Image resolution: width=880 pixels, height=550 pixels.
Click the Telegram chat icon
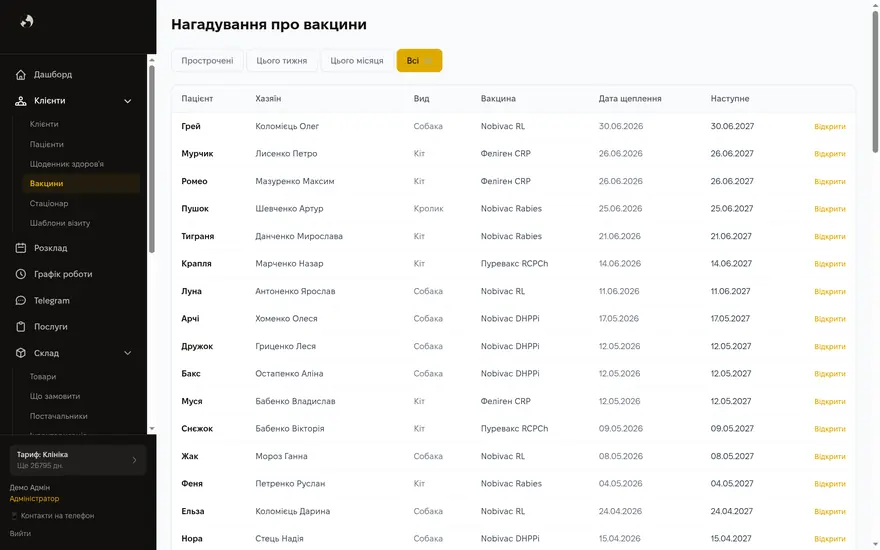[x=21, y=301]
